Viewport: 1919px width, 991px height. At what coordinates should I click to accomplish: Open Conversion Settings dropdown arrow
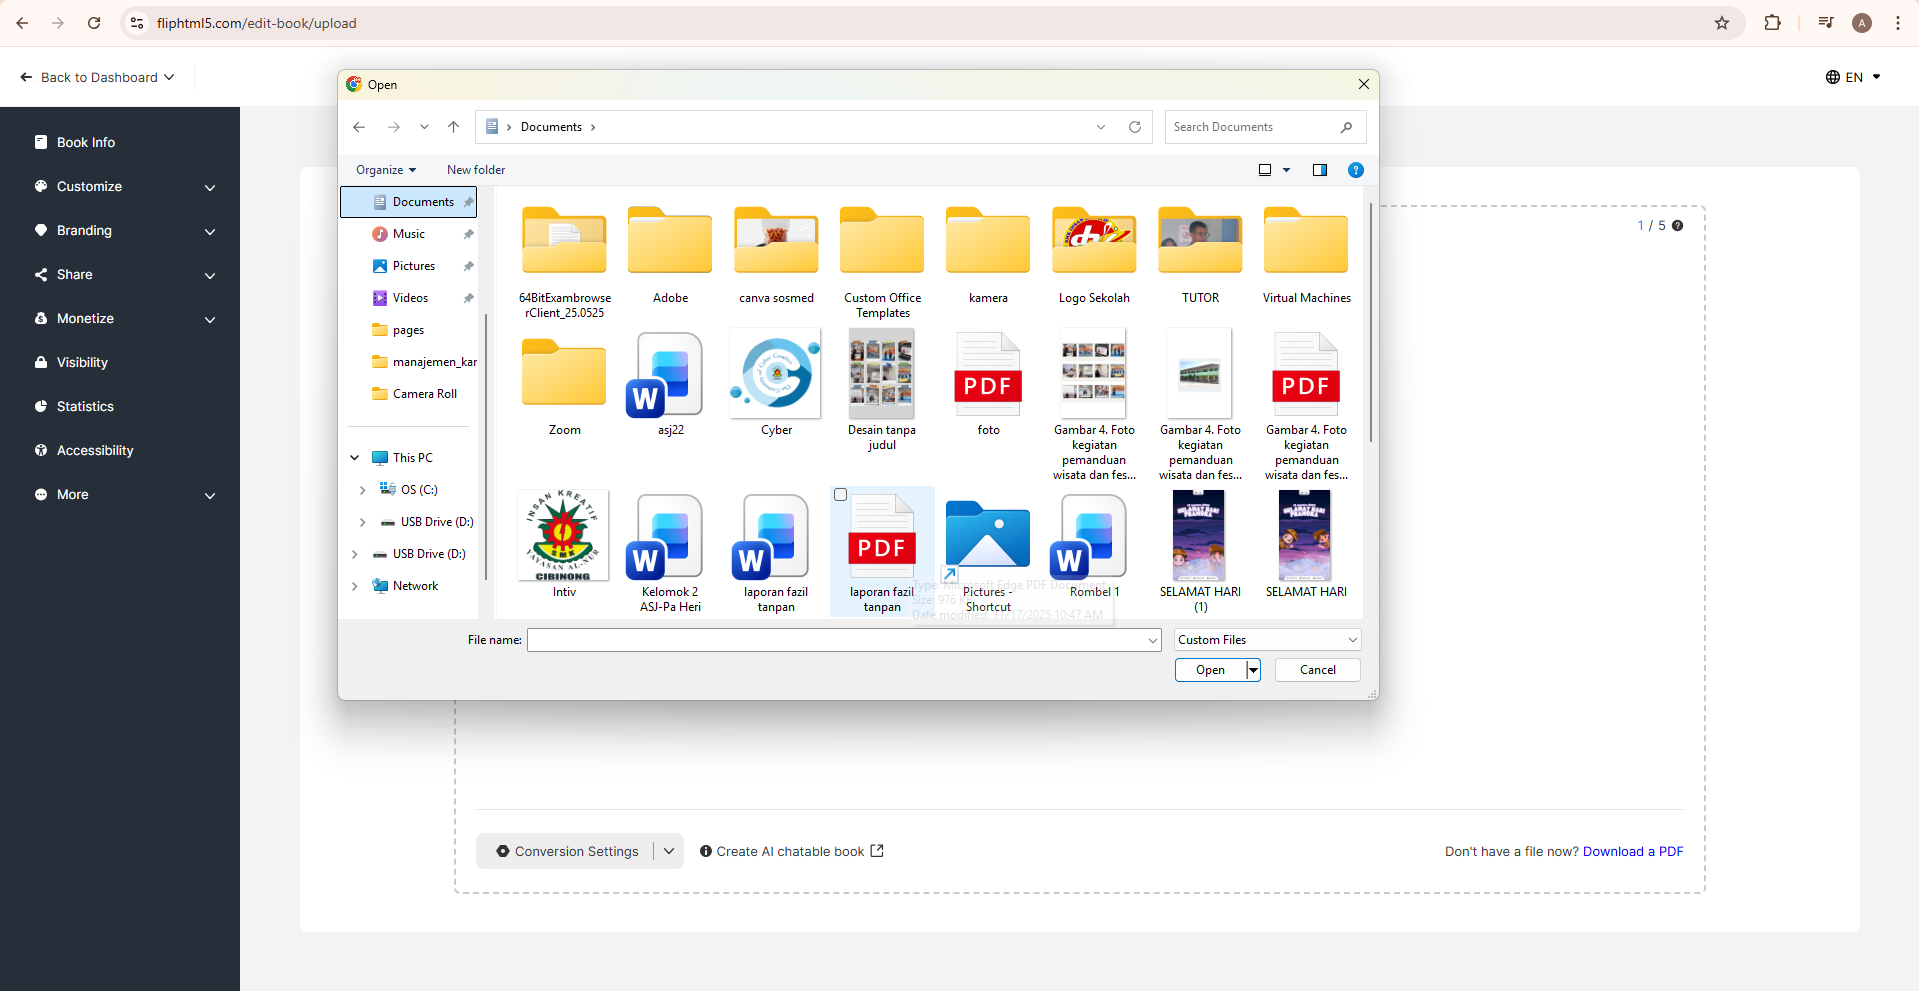669,851
